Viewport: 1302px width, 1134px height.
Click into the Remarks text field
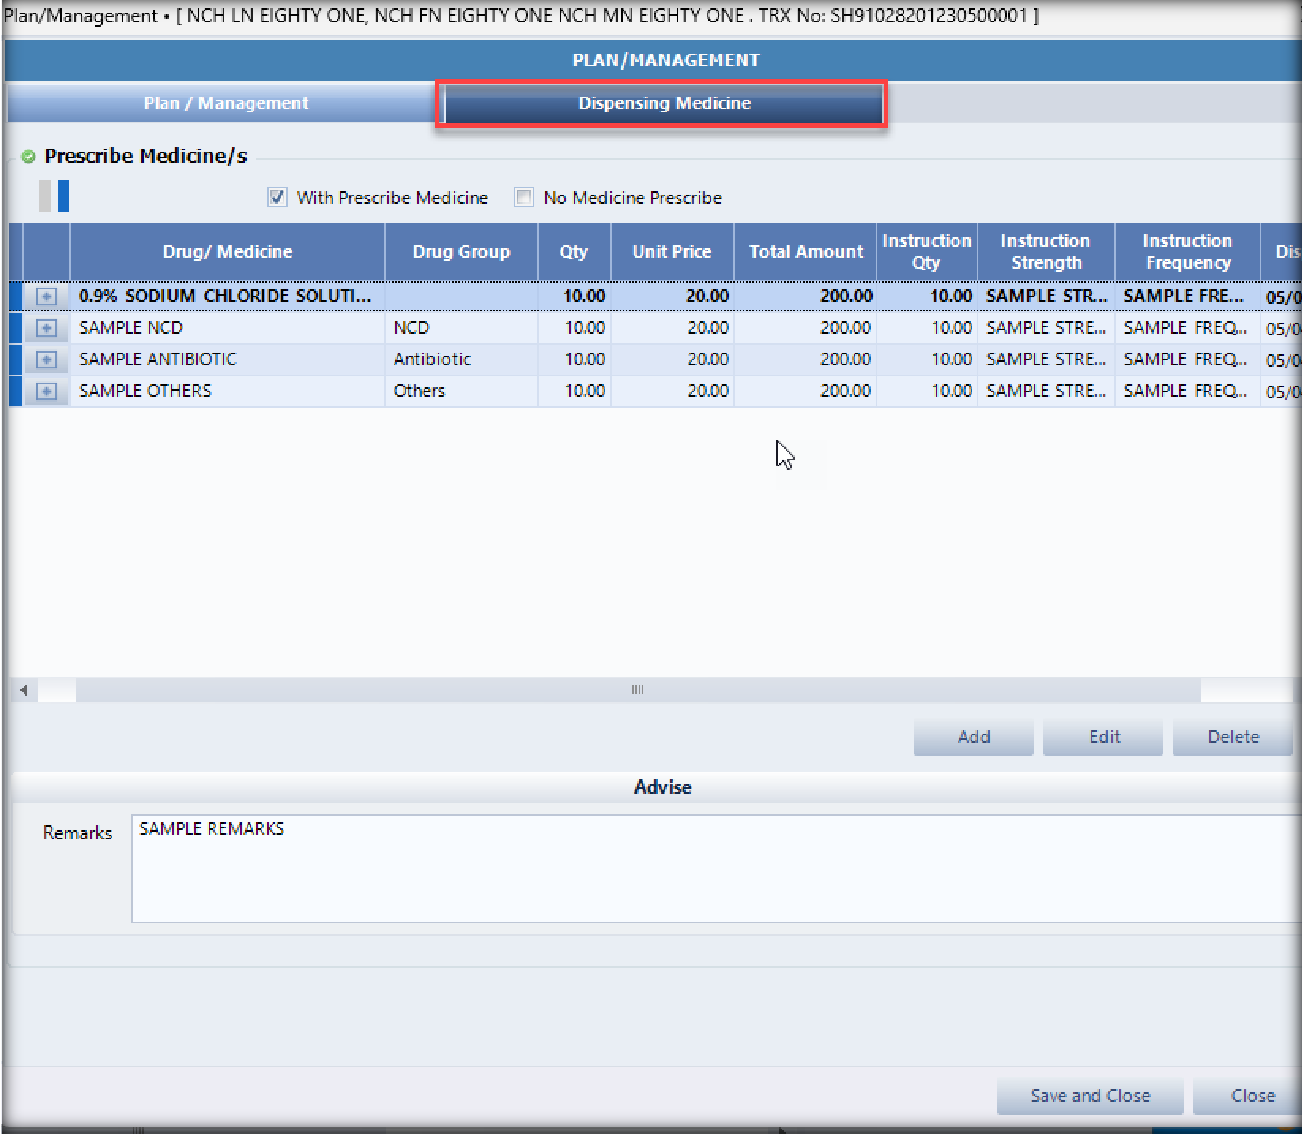tap(715, 868)
